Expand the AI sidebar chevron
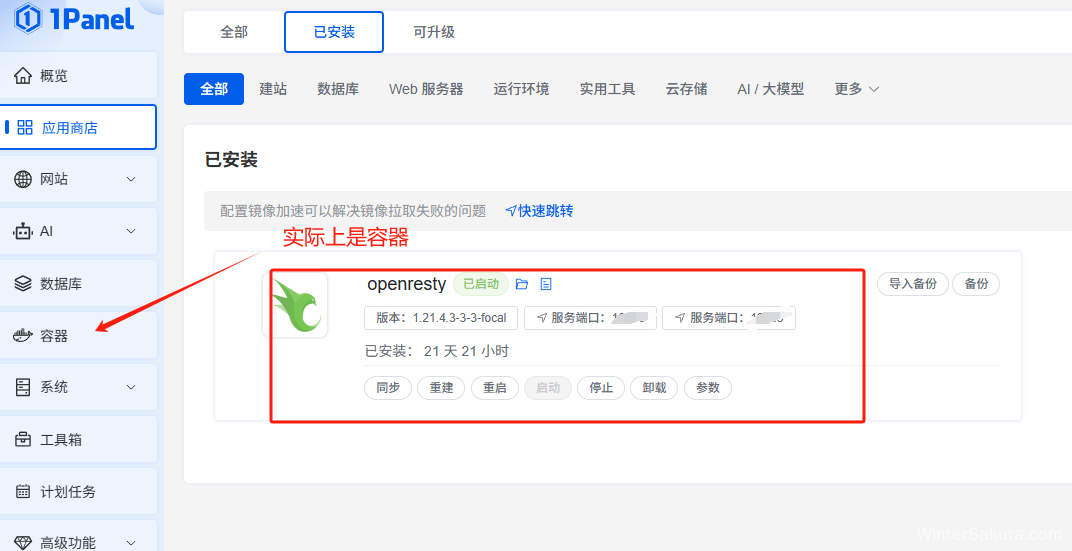Image resolution: width=1072 pixels, height=551 pixels. tap(131, 231)
